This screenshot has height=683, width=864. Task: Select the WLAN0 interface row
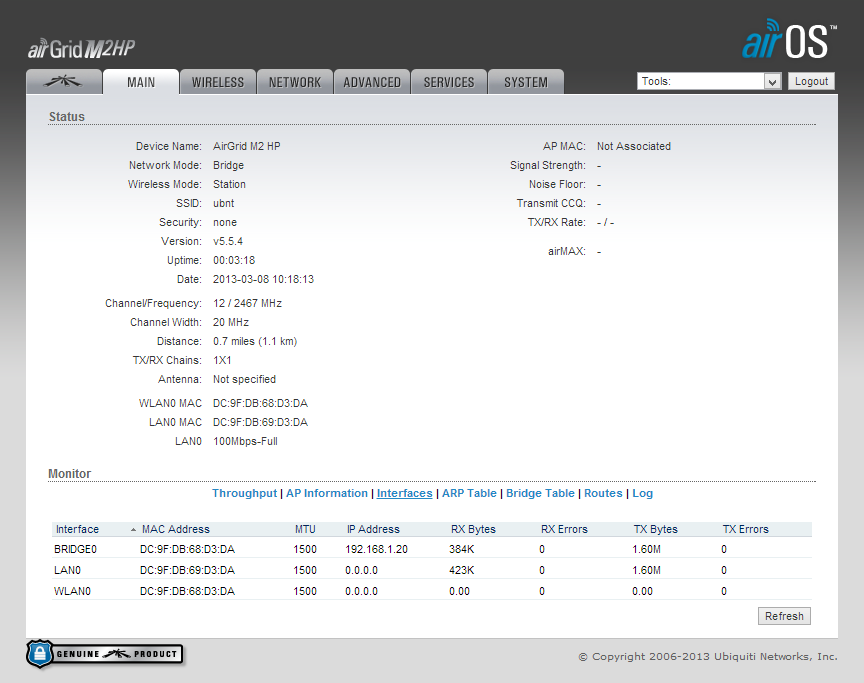tap(431, 591)
